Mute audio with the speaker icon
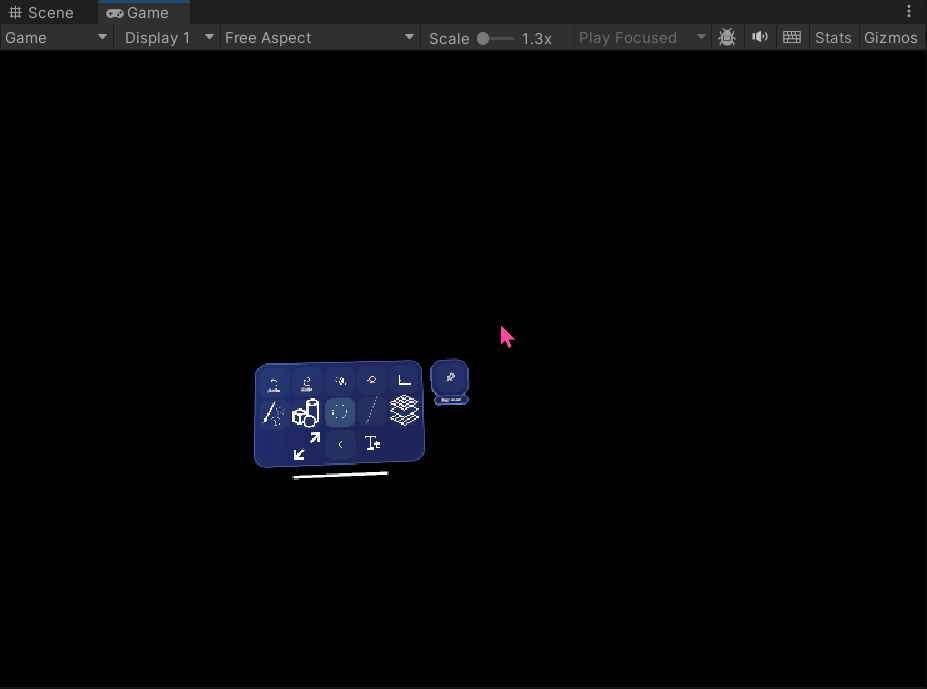 pyautogui.click(x=760, y=38)
